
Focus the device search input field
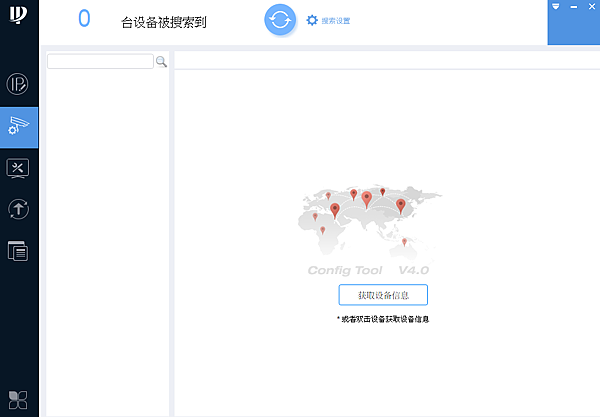100,61
